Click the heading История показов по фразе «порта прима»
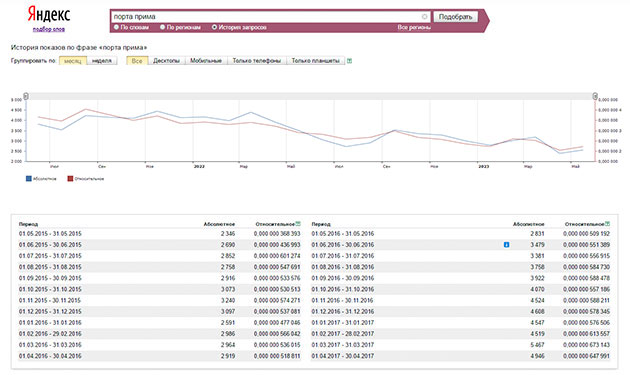 79,47
